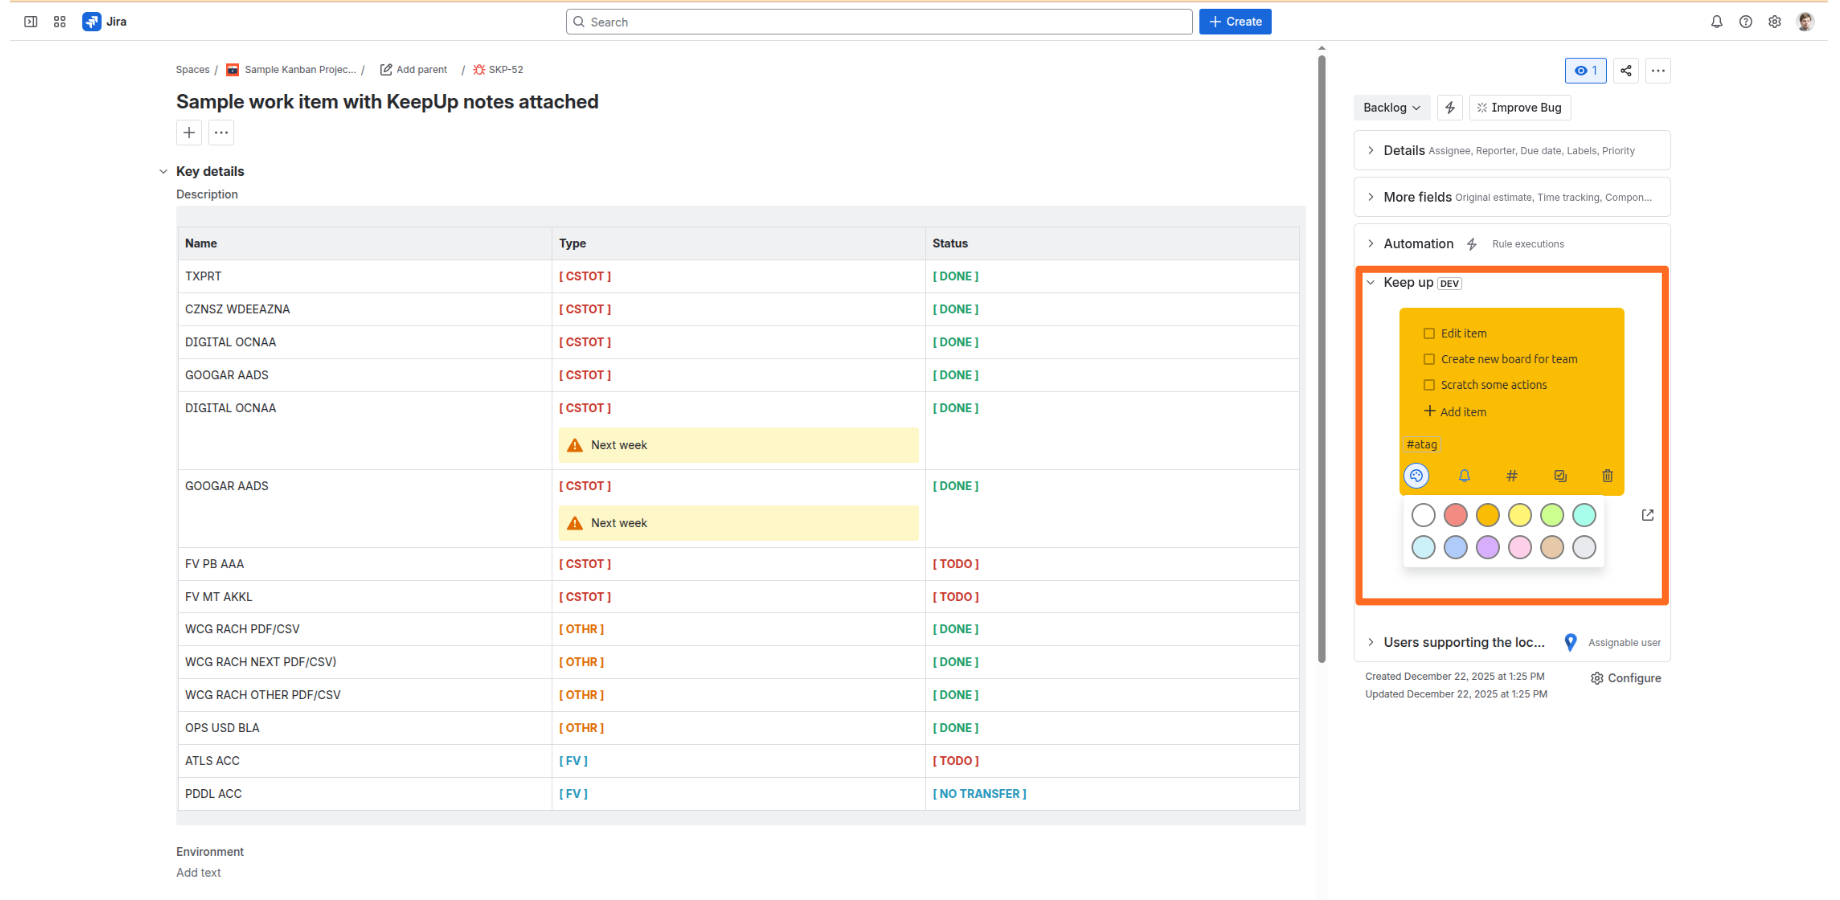
Task: Tick the 'Scratch some actions' checkbox
Action: coord(1429,385)
